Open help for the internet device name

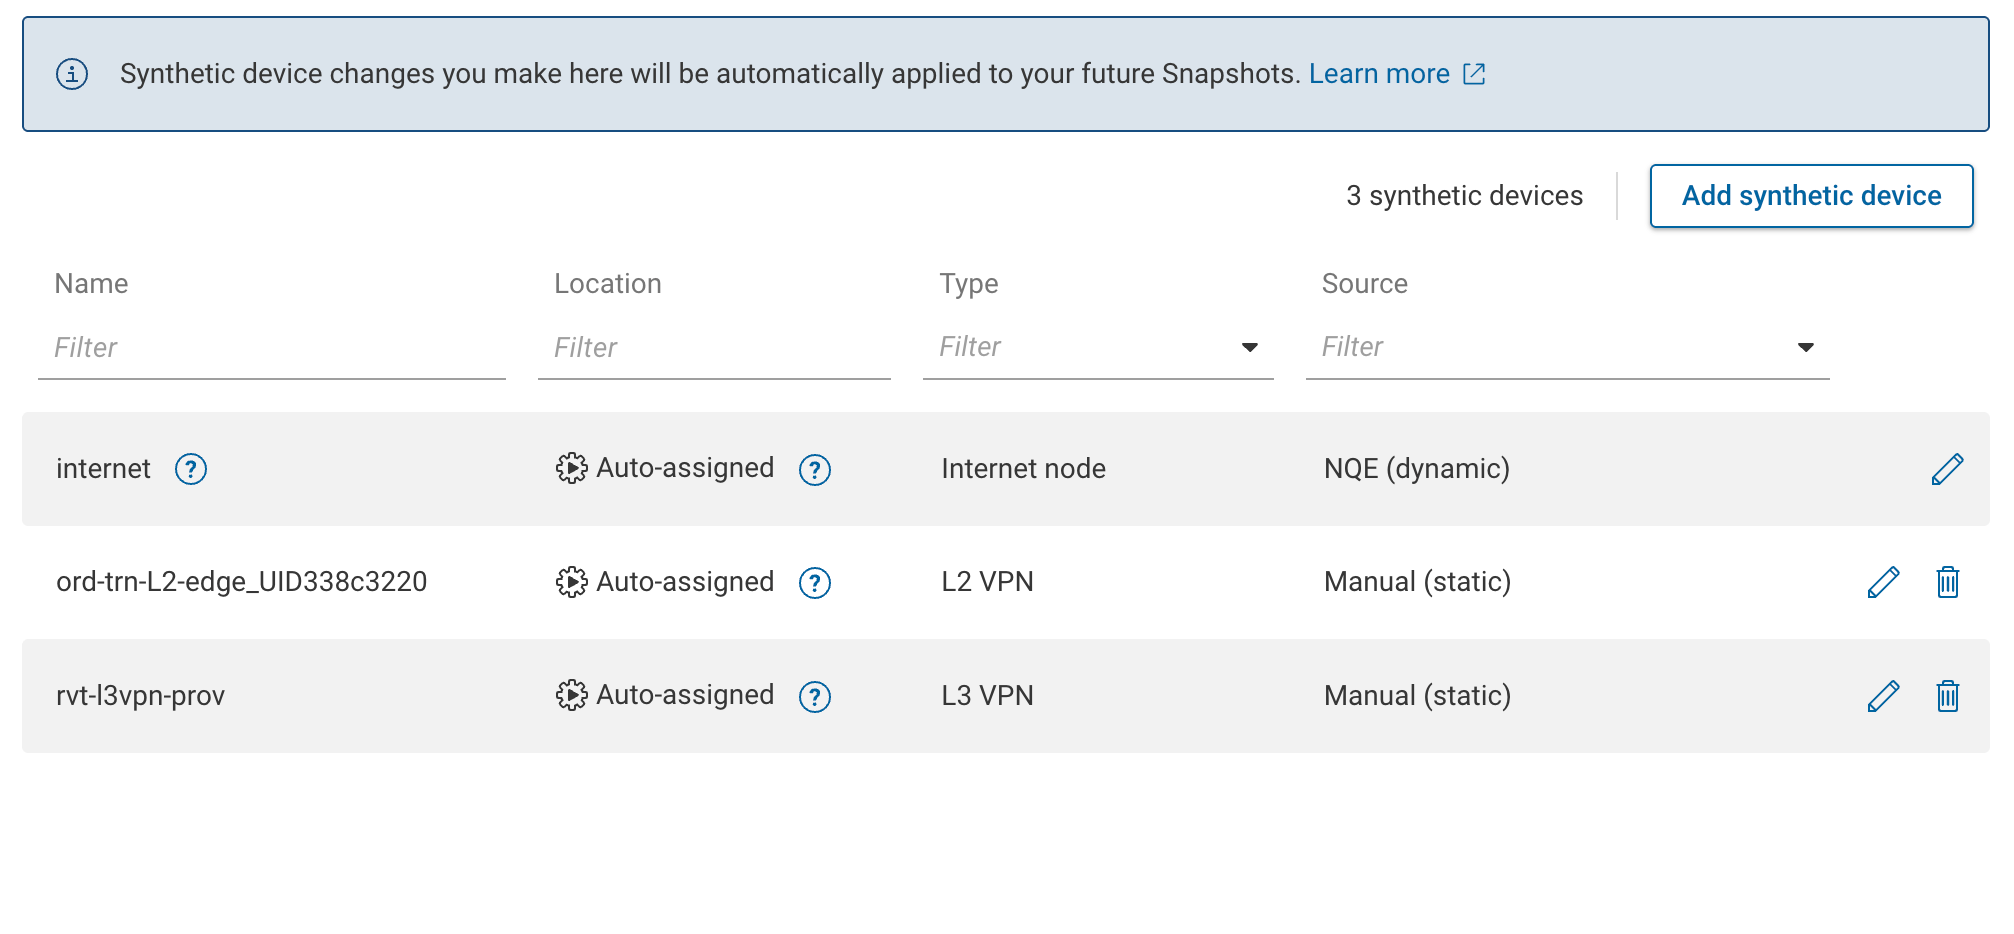pos(192,470)
